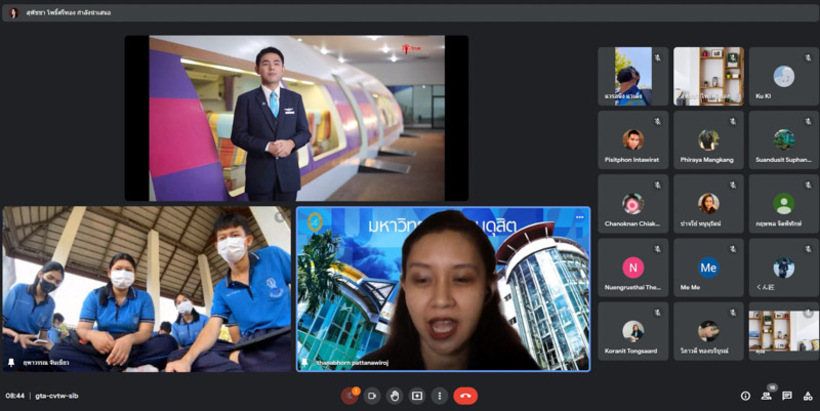Select the Pisitphon Intawirat participant tile
The image size is (820, 411).
point(633,140)
